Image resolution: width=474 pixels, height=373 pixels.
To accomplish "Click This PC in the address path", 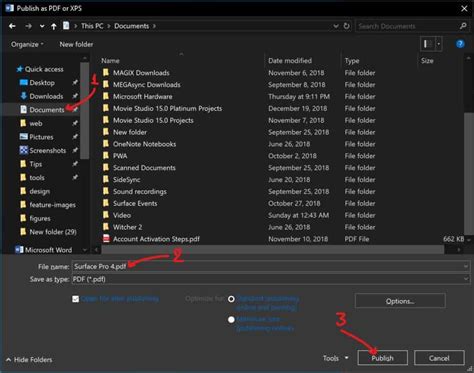I will pyautogui.click(x=92, y=26).
